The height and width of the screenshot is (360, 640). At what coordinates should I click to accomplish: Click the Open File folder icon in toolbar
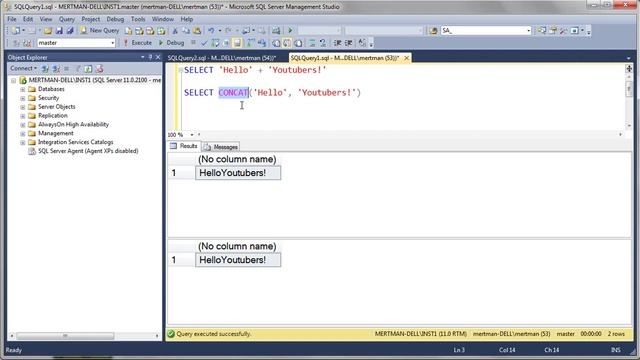[x=48, y=31]
